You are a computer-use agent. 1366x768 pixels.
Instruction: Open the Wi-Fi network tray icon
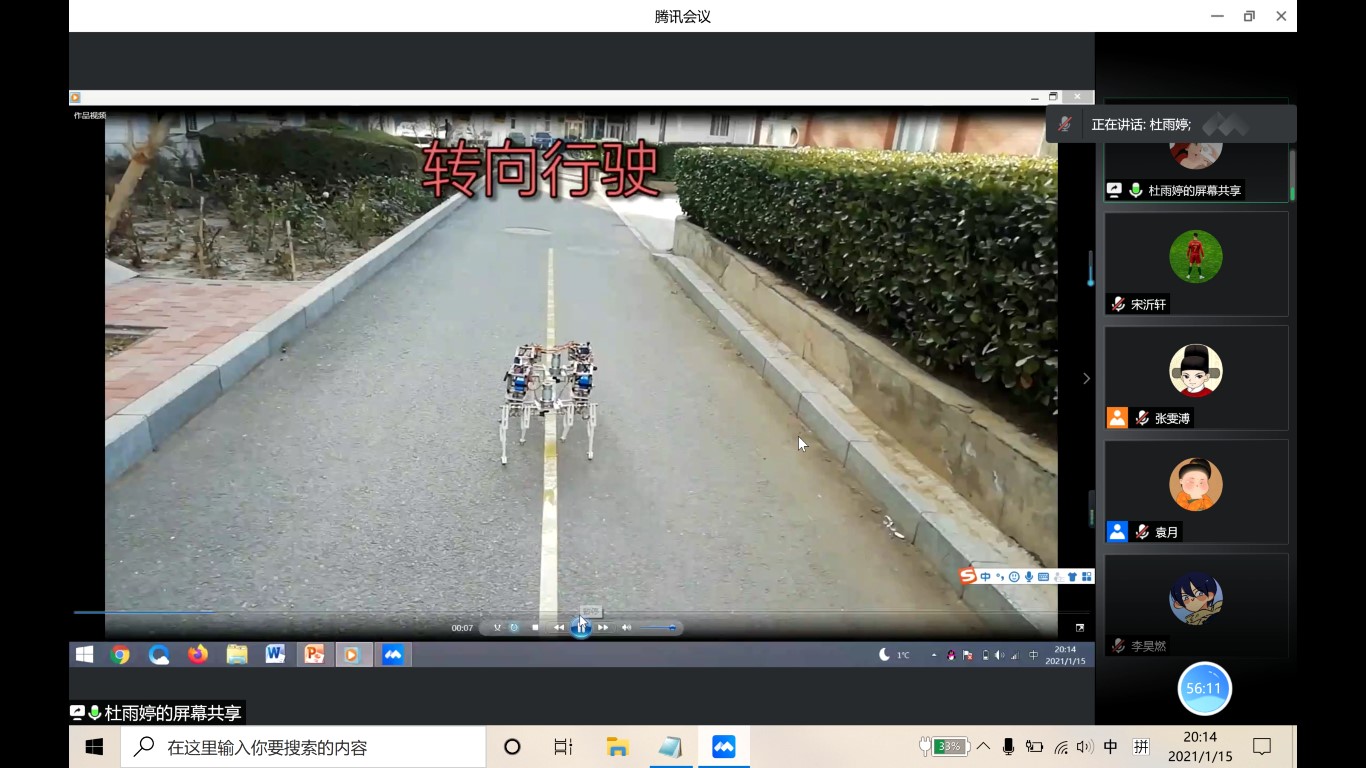(x=1061, y=747)
